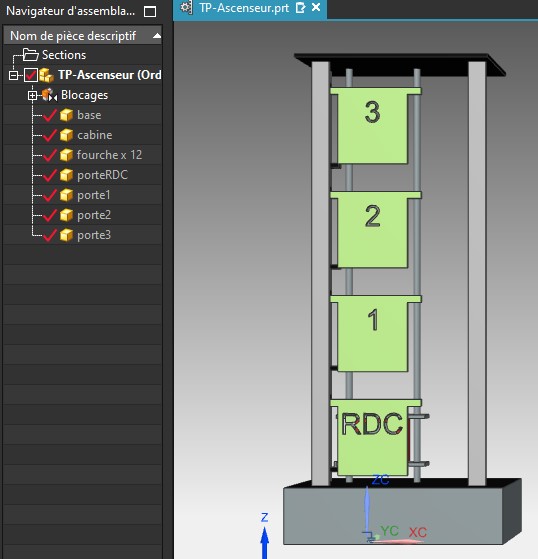The image size is (538, 559).
Task: Click the TP-Ascenseur assembly icon
Action: (x=46, y=75)
